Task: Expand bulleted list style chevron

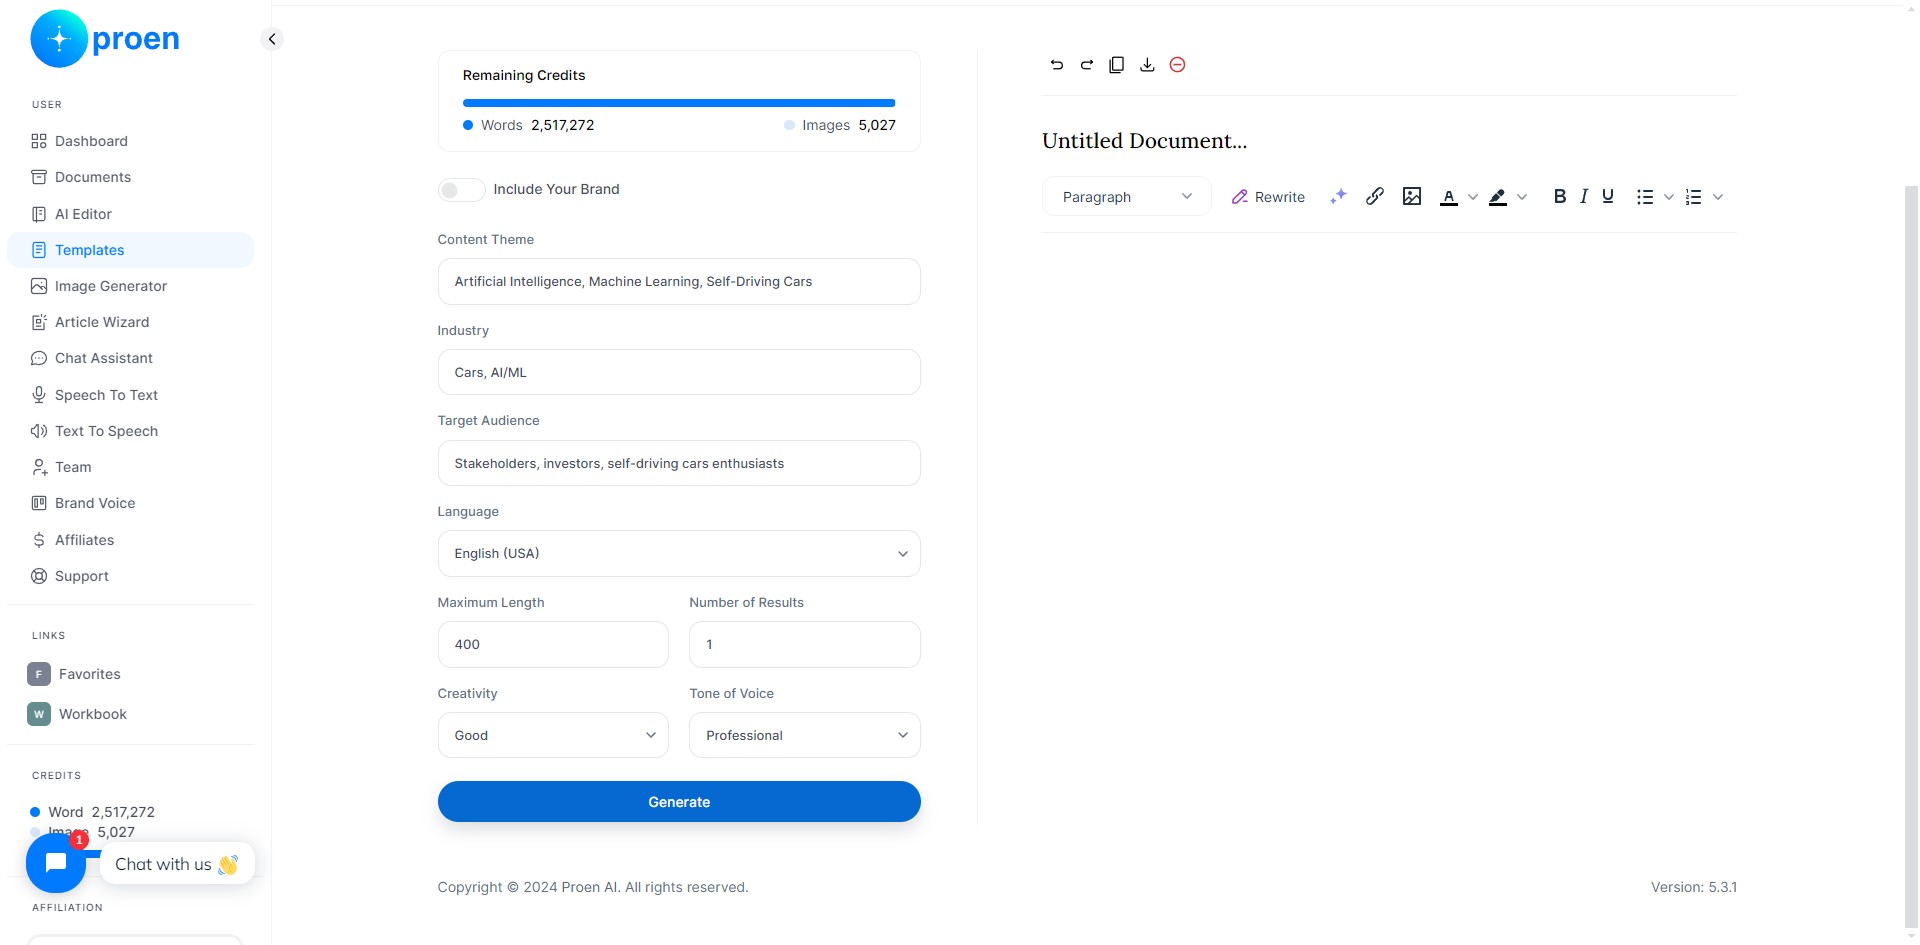Action: coord(1669,197)
